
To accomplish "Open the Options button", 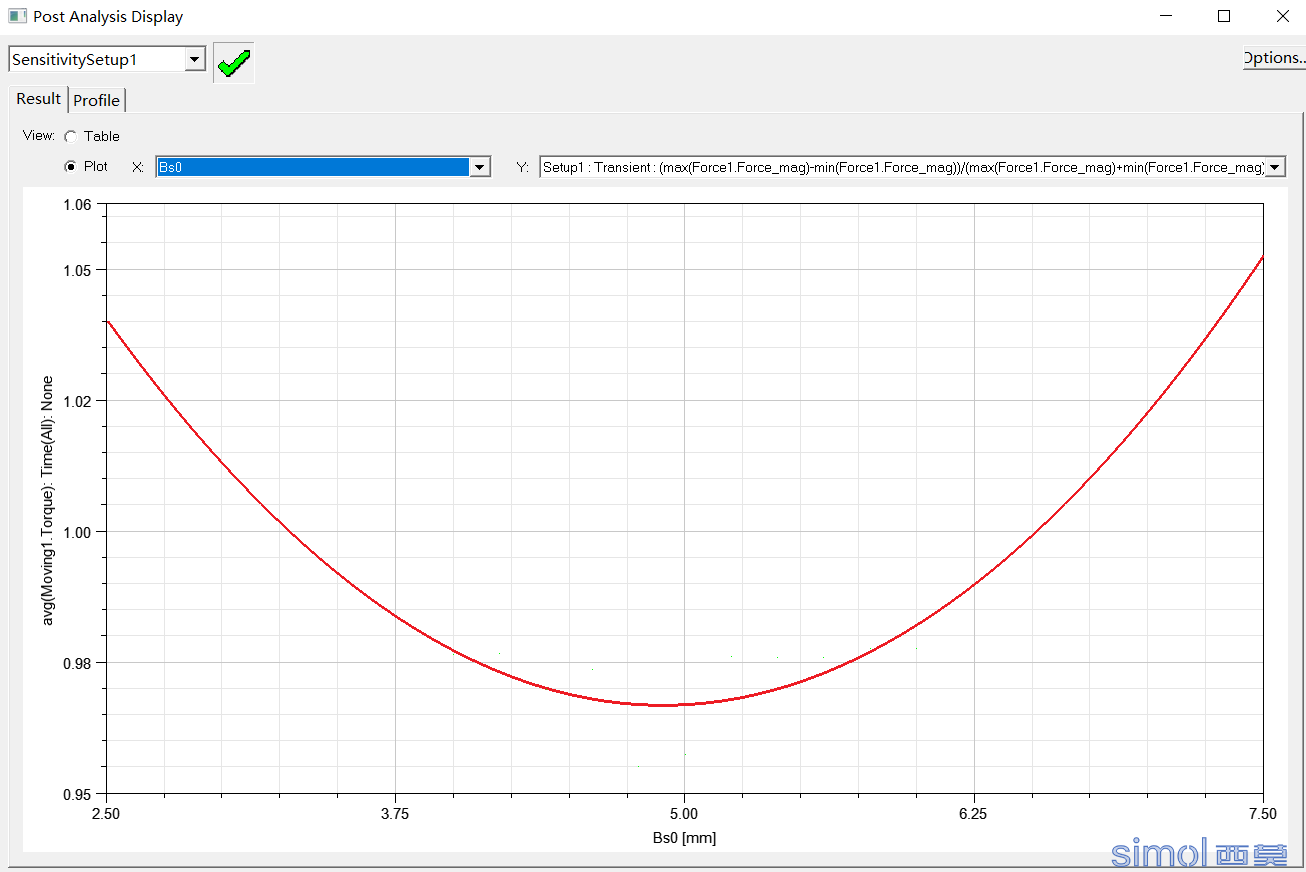I will point(1274,58).
